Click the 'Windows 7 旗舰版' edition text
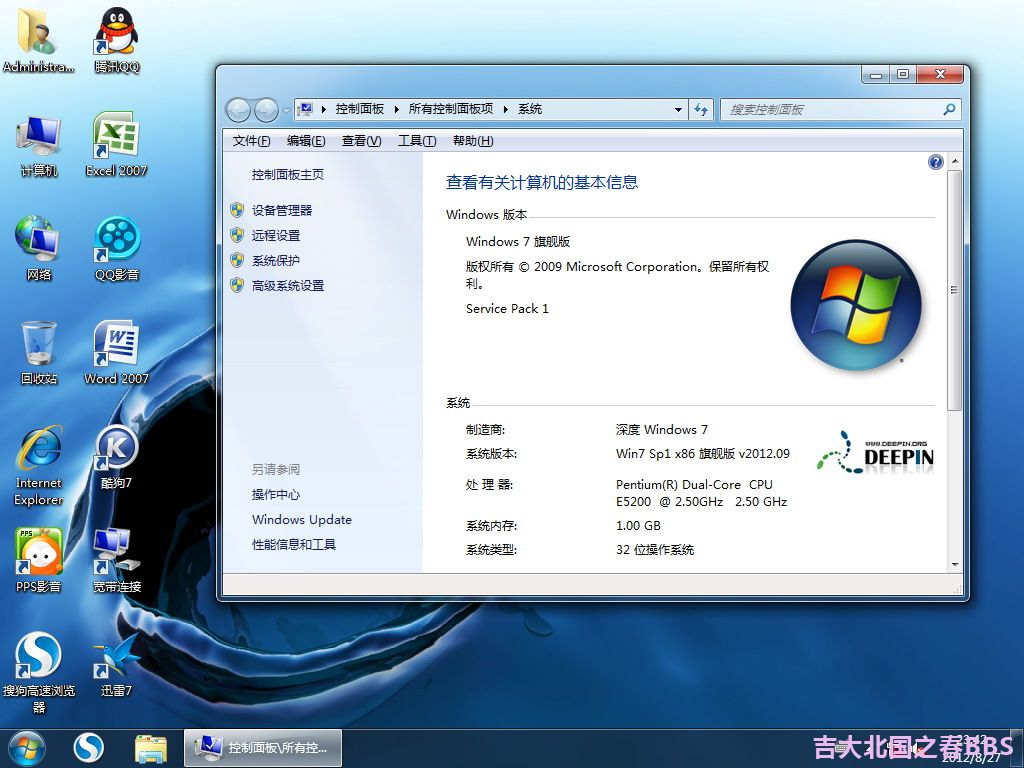The height and width of the screenshot is (768, 1024). pyautogui.click(x=518, y=242)
